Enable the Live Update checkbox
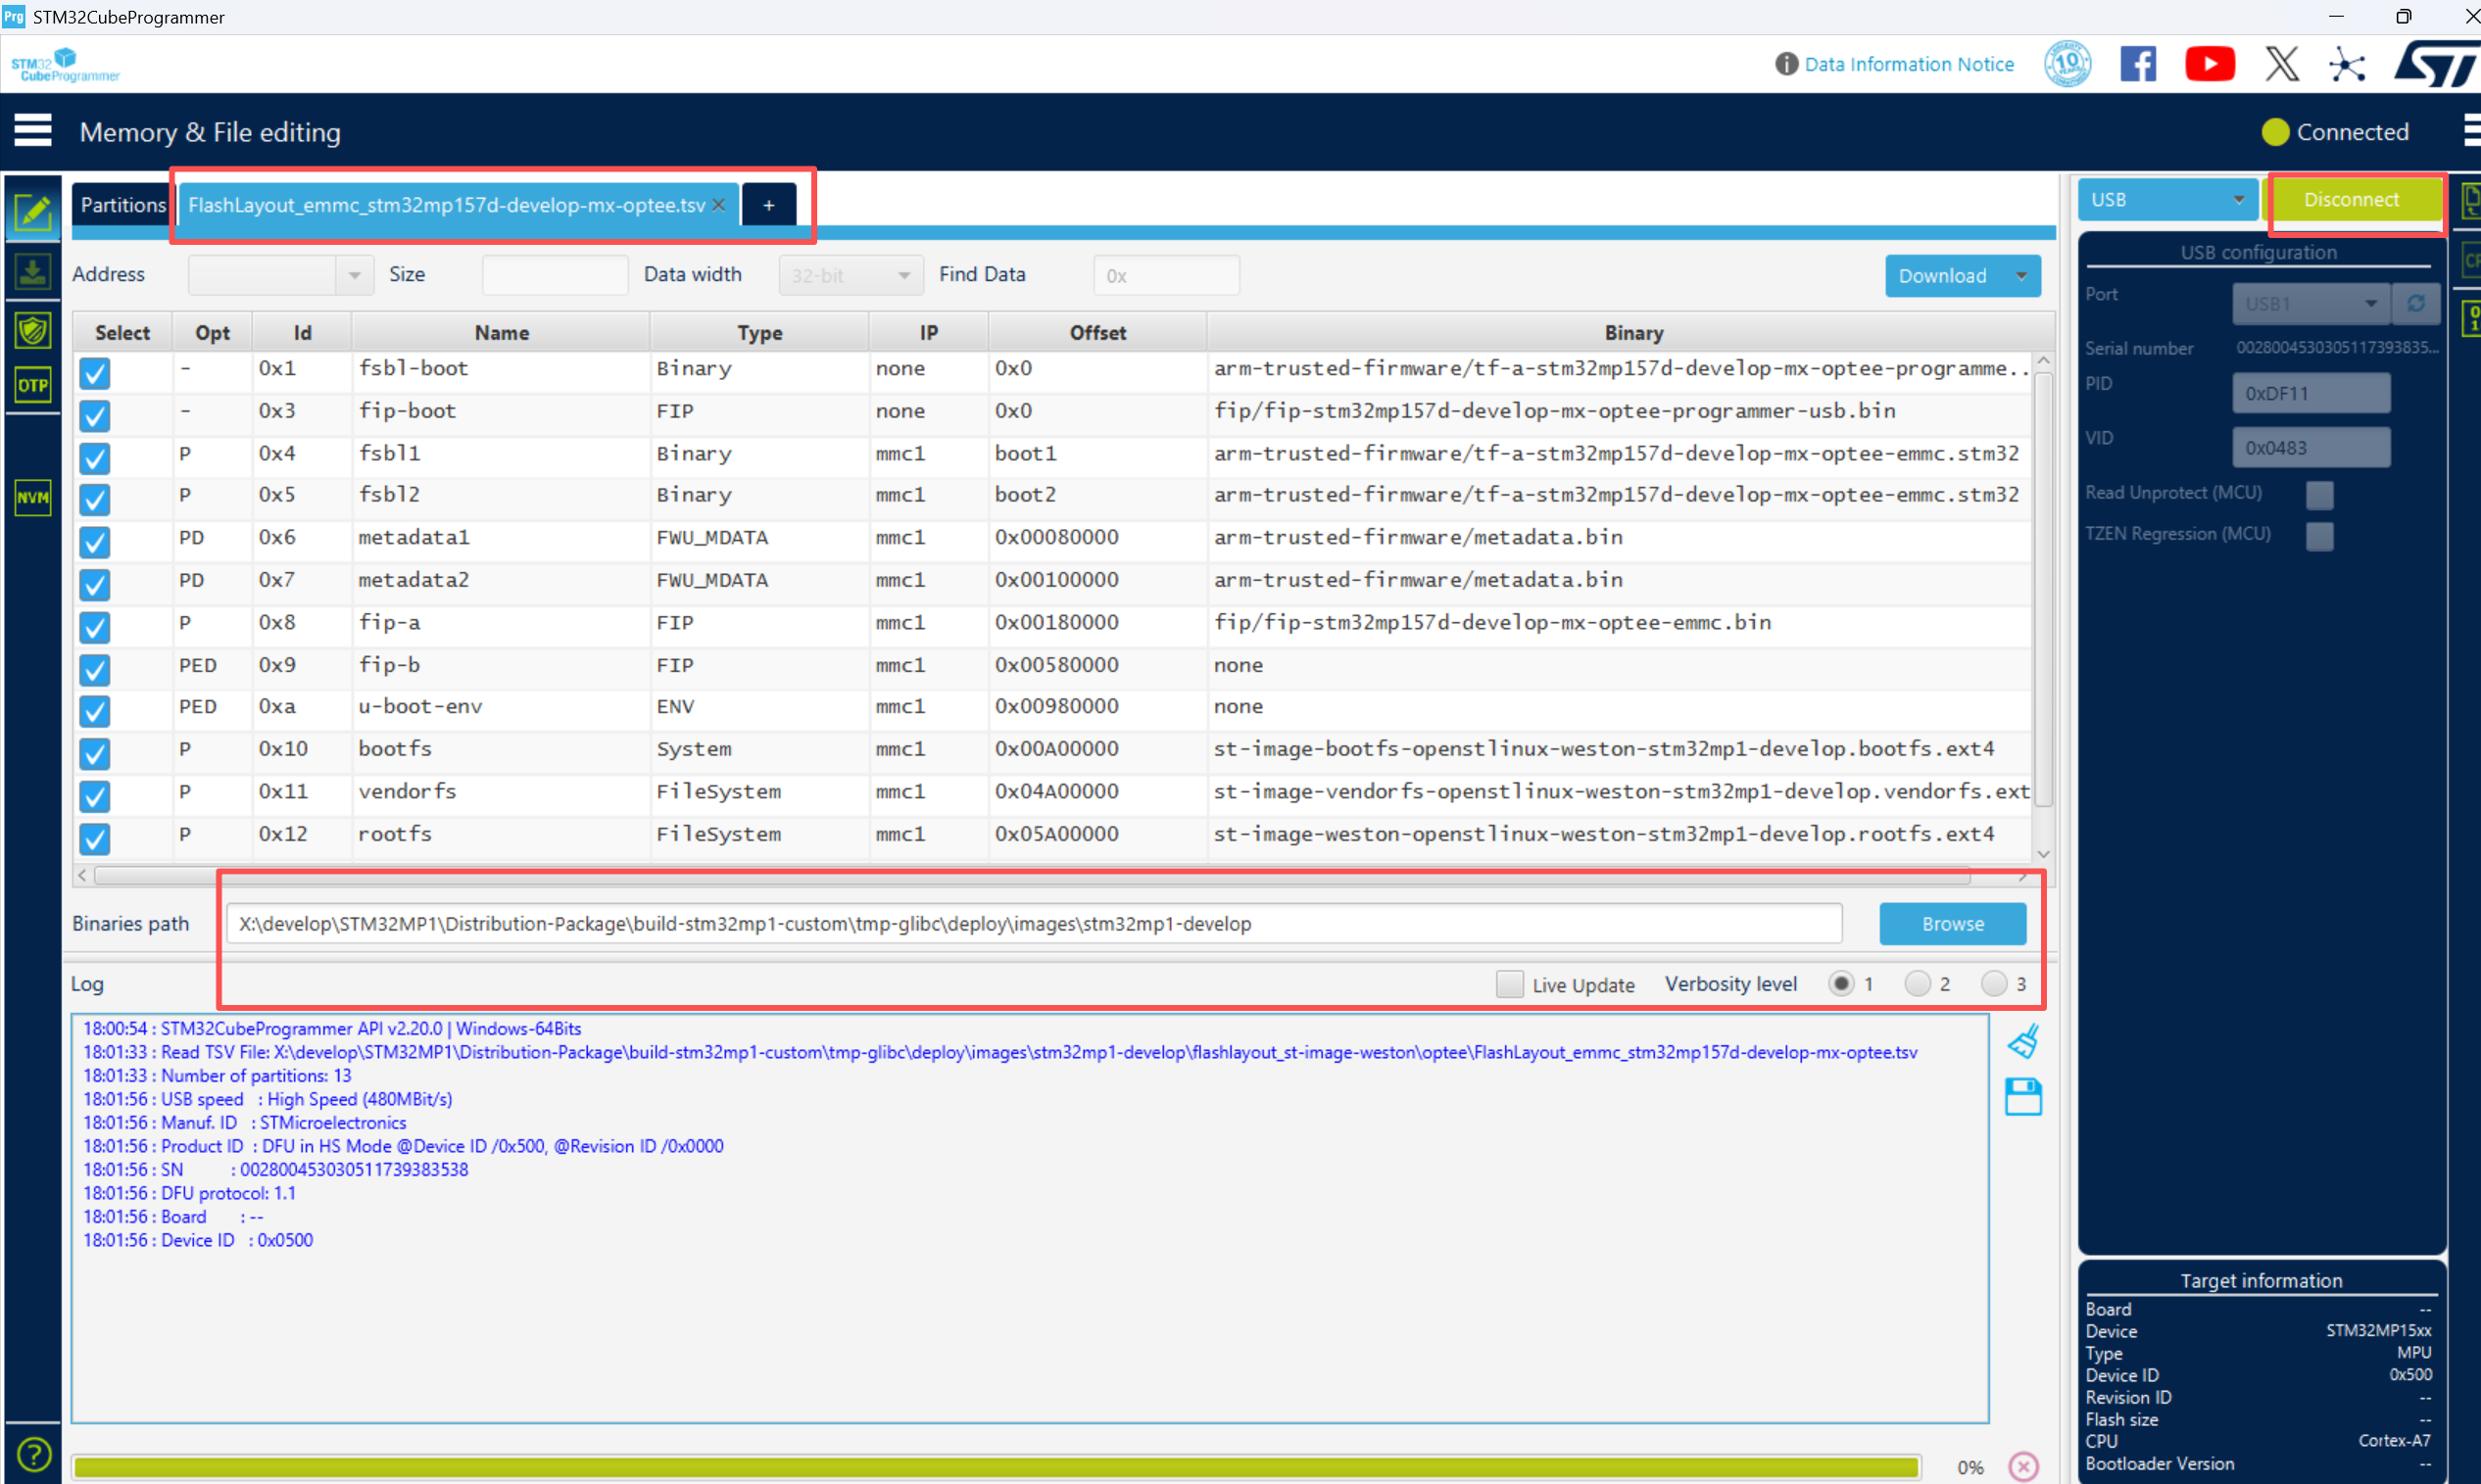Screen dimensions: 2481x1484 [1509, 984]
